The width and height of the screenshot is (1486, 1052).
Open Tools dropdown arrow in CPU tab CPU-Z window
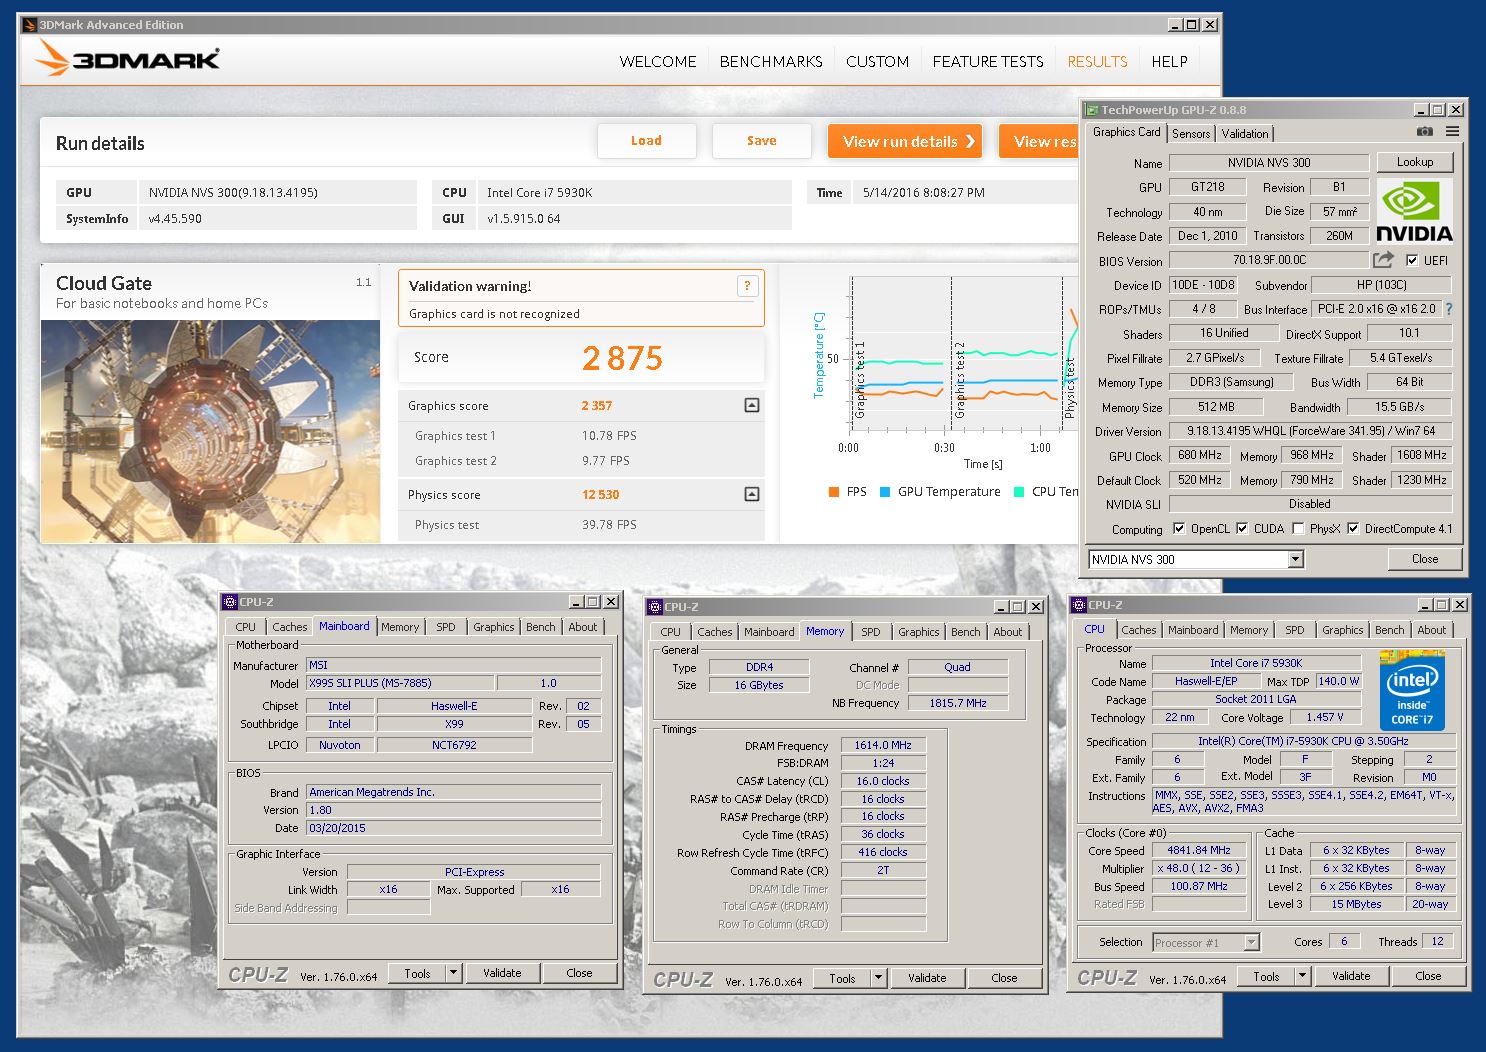pyautogui.click(x=1302, y=976)
